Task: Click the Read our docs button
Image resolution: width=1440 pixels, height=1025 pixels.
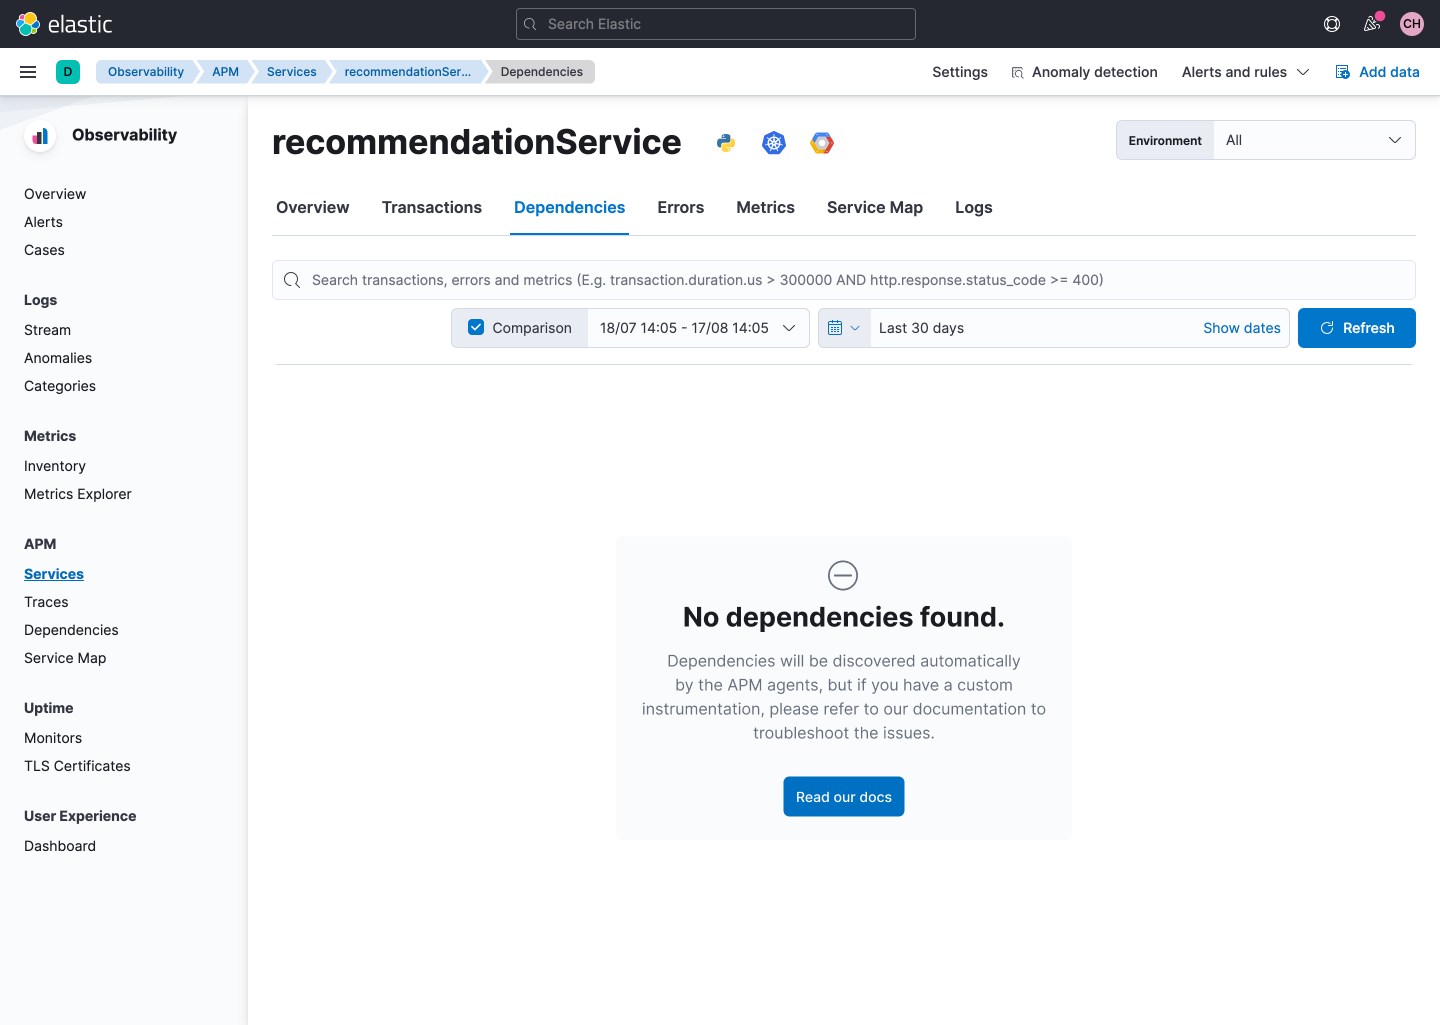Action: click(x=843, y=796)
